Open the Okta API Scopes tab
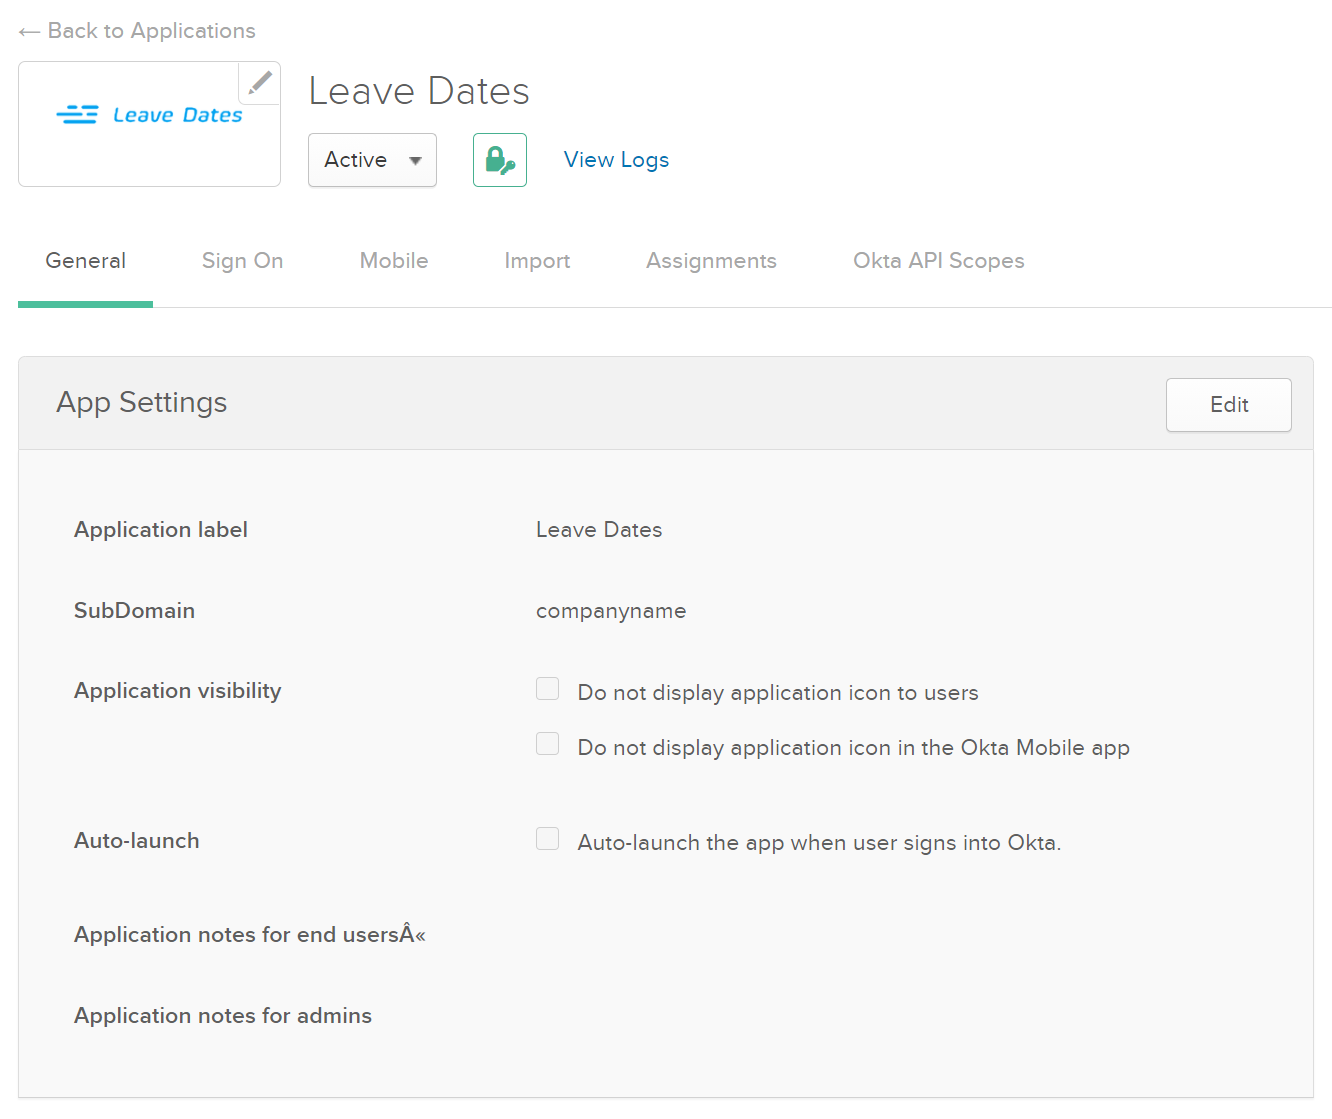Screen dimensions: 1332x1119 pos(939,261)
